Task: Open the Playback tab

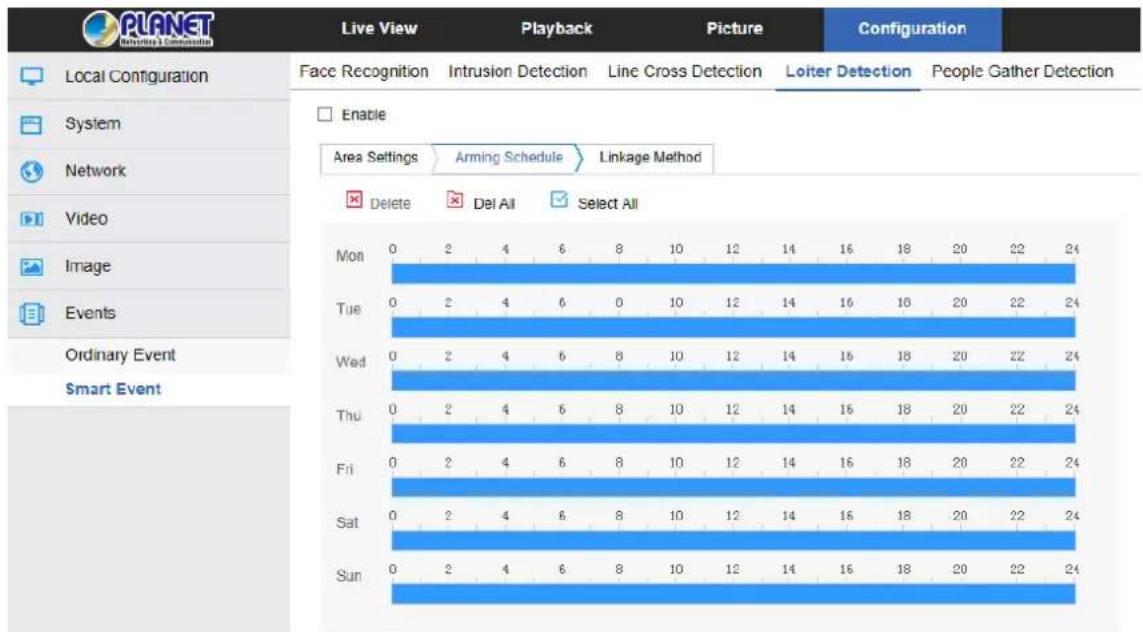Action: click(x=556, y=29)
